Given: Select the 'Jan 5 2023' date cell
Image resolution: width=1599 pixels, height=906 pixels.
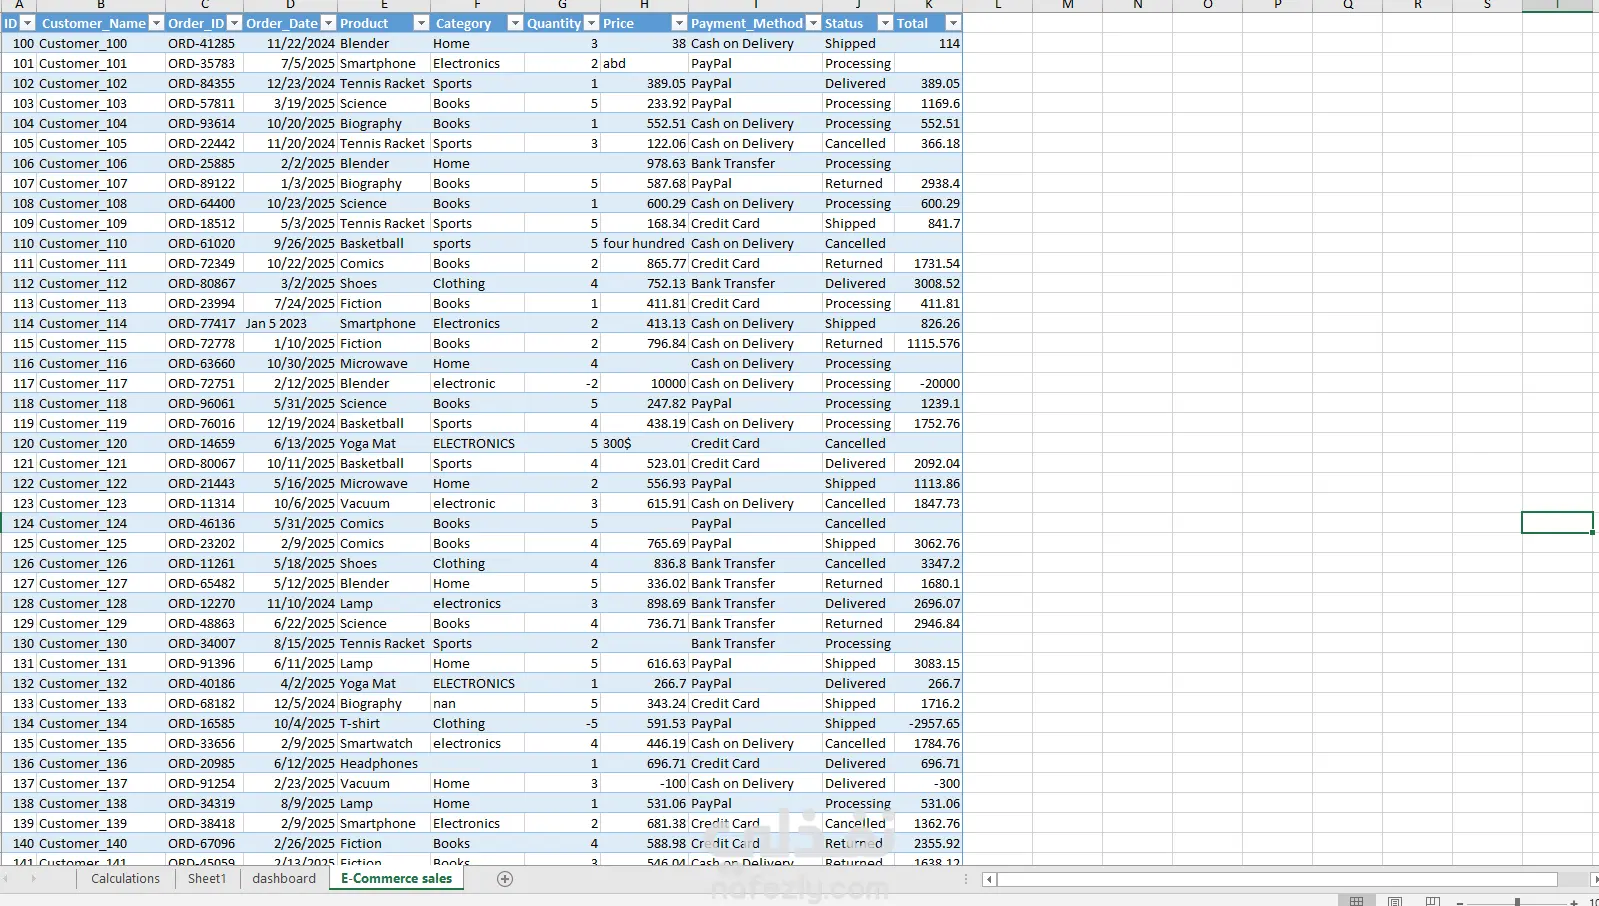Looking at the screenshot, I should pos(290,323).
